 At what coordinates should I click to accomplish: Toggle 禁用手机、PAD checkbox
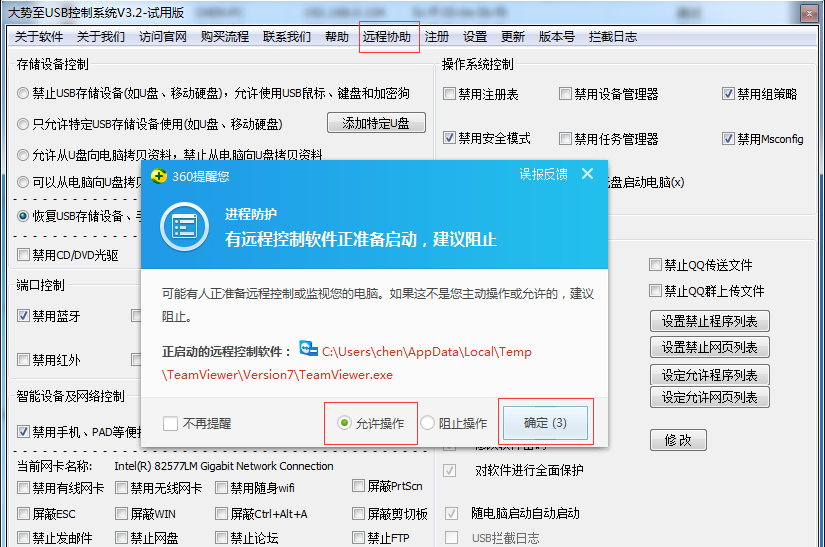(x=23, y=432)
